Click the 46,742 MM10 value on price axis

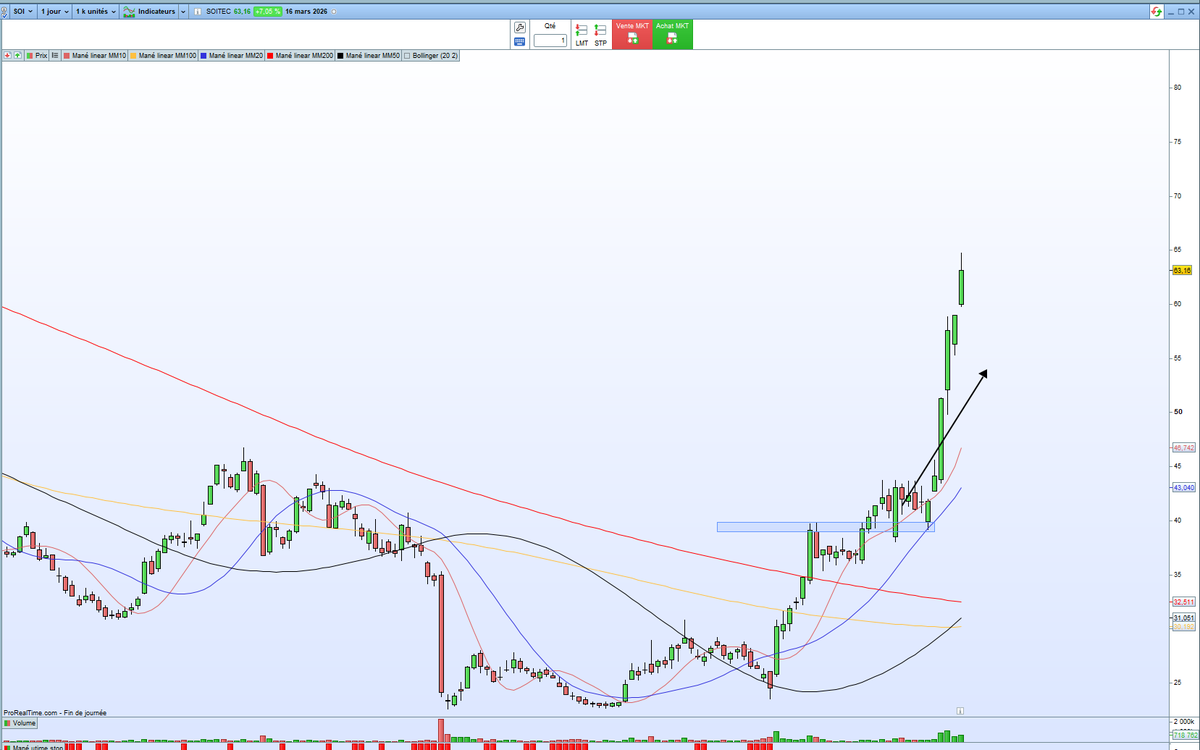(x=1183, y=448)
